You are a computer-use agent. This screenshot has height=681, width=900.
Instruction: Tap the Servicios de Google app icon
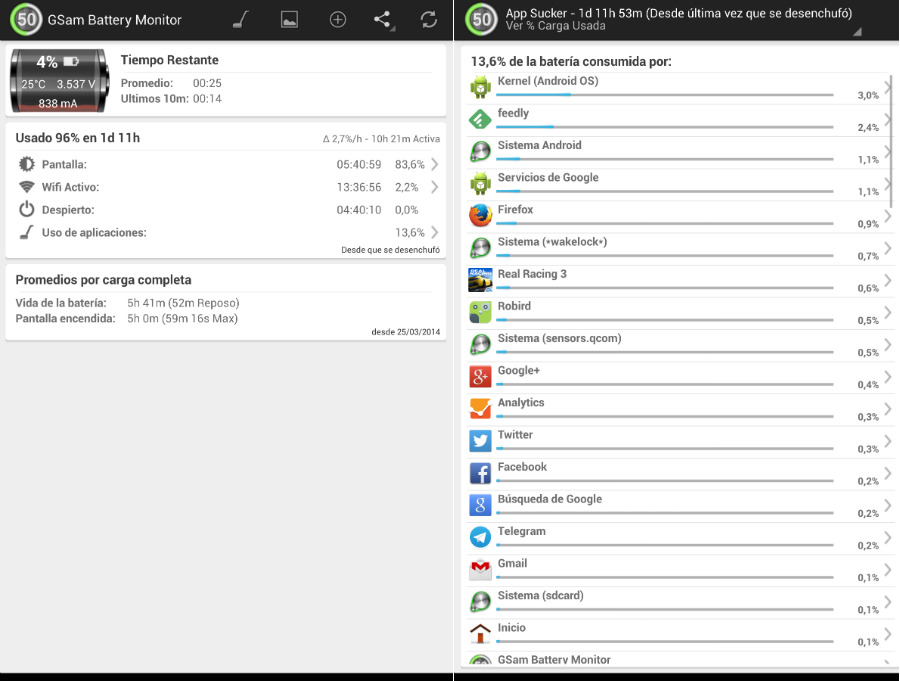pyautogui.click(x=480, y=184)
